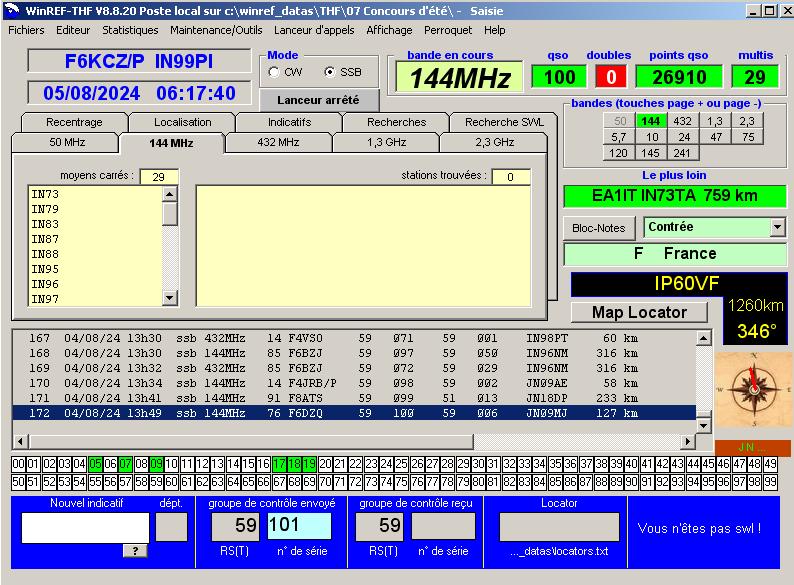Click the WinREF title bar app icon
Viewport: 794px width, 585px height.
(12, 10)
